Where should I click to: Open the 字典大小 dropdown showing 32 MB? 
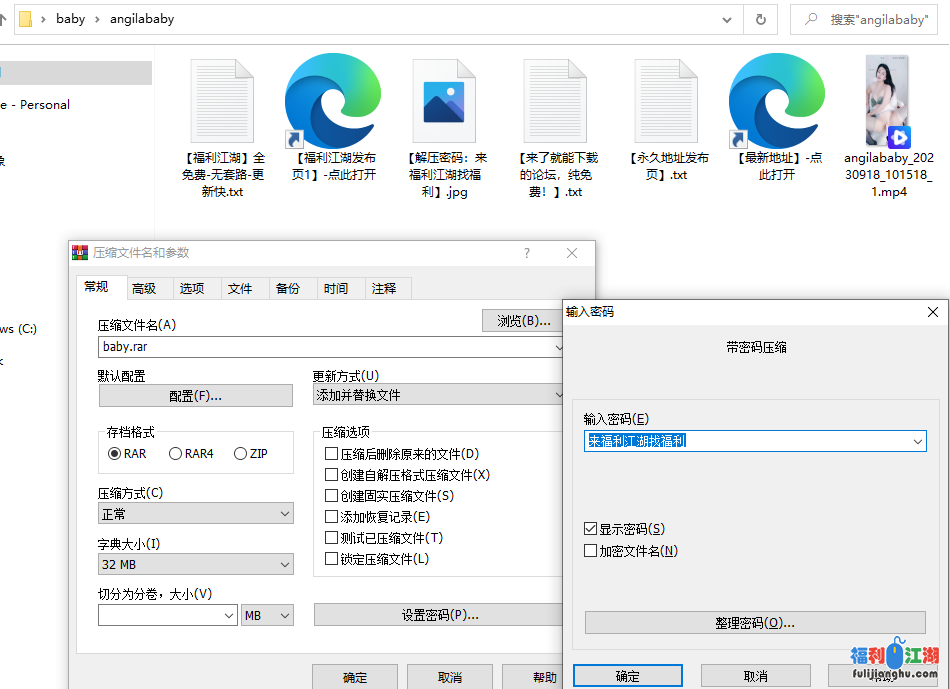pyautogui.click(x=195, y=564)
